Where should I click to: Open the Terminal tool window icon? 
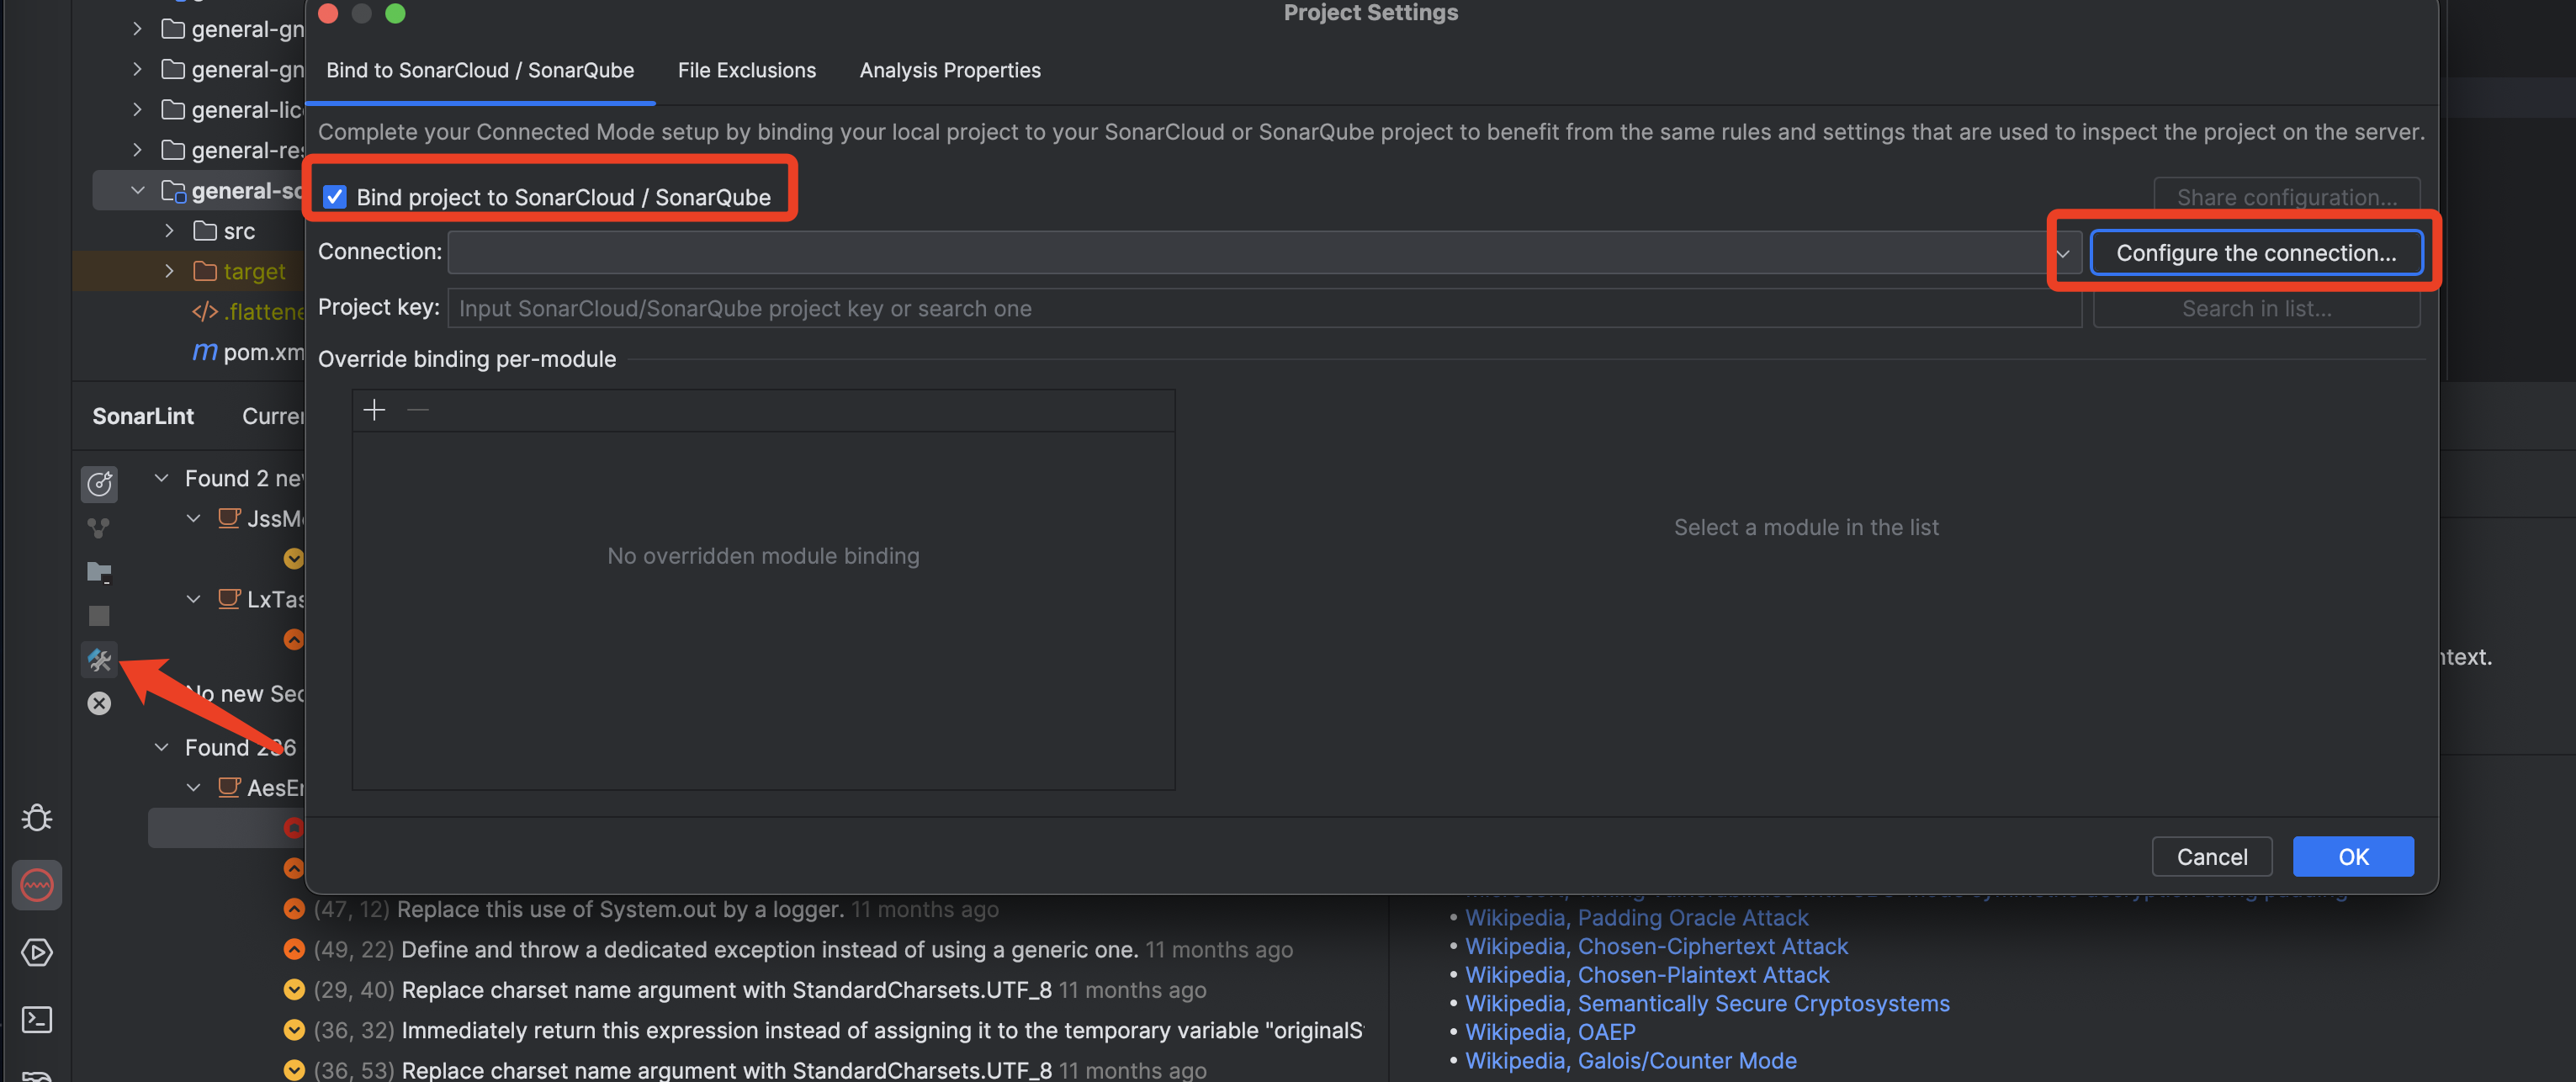tap(37, 1019)
